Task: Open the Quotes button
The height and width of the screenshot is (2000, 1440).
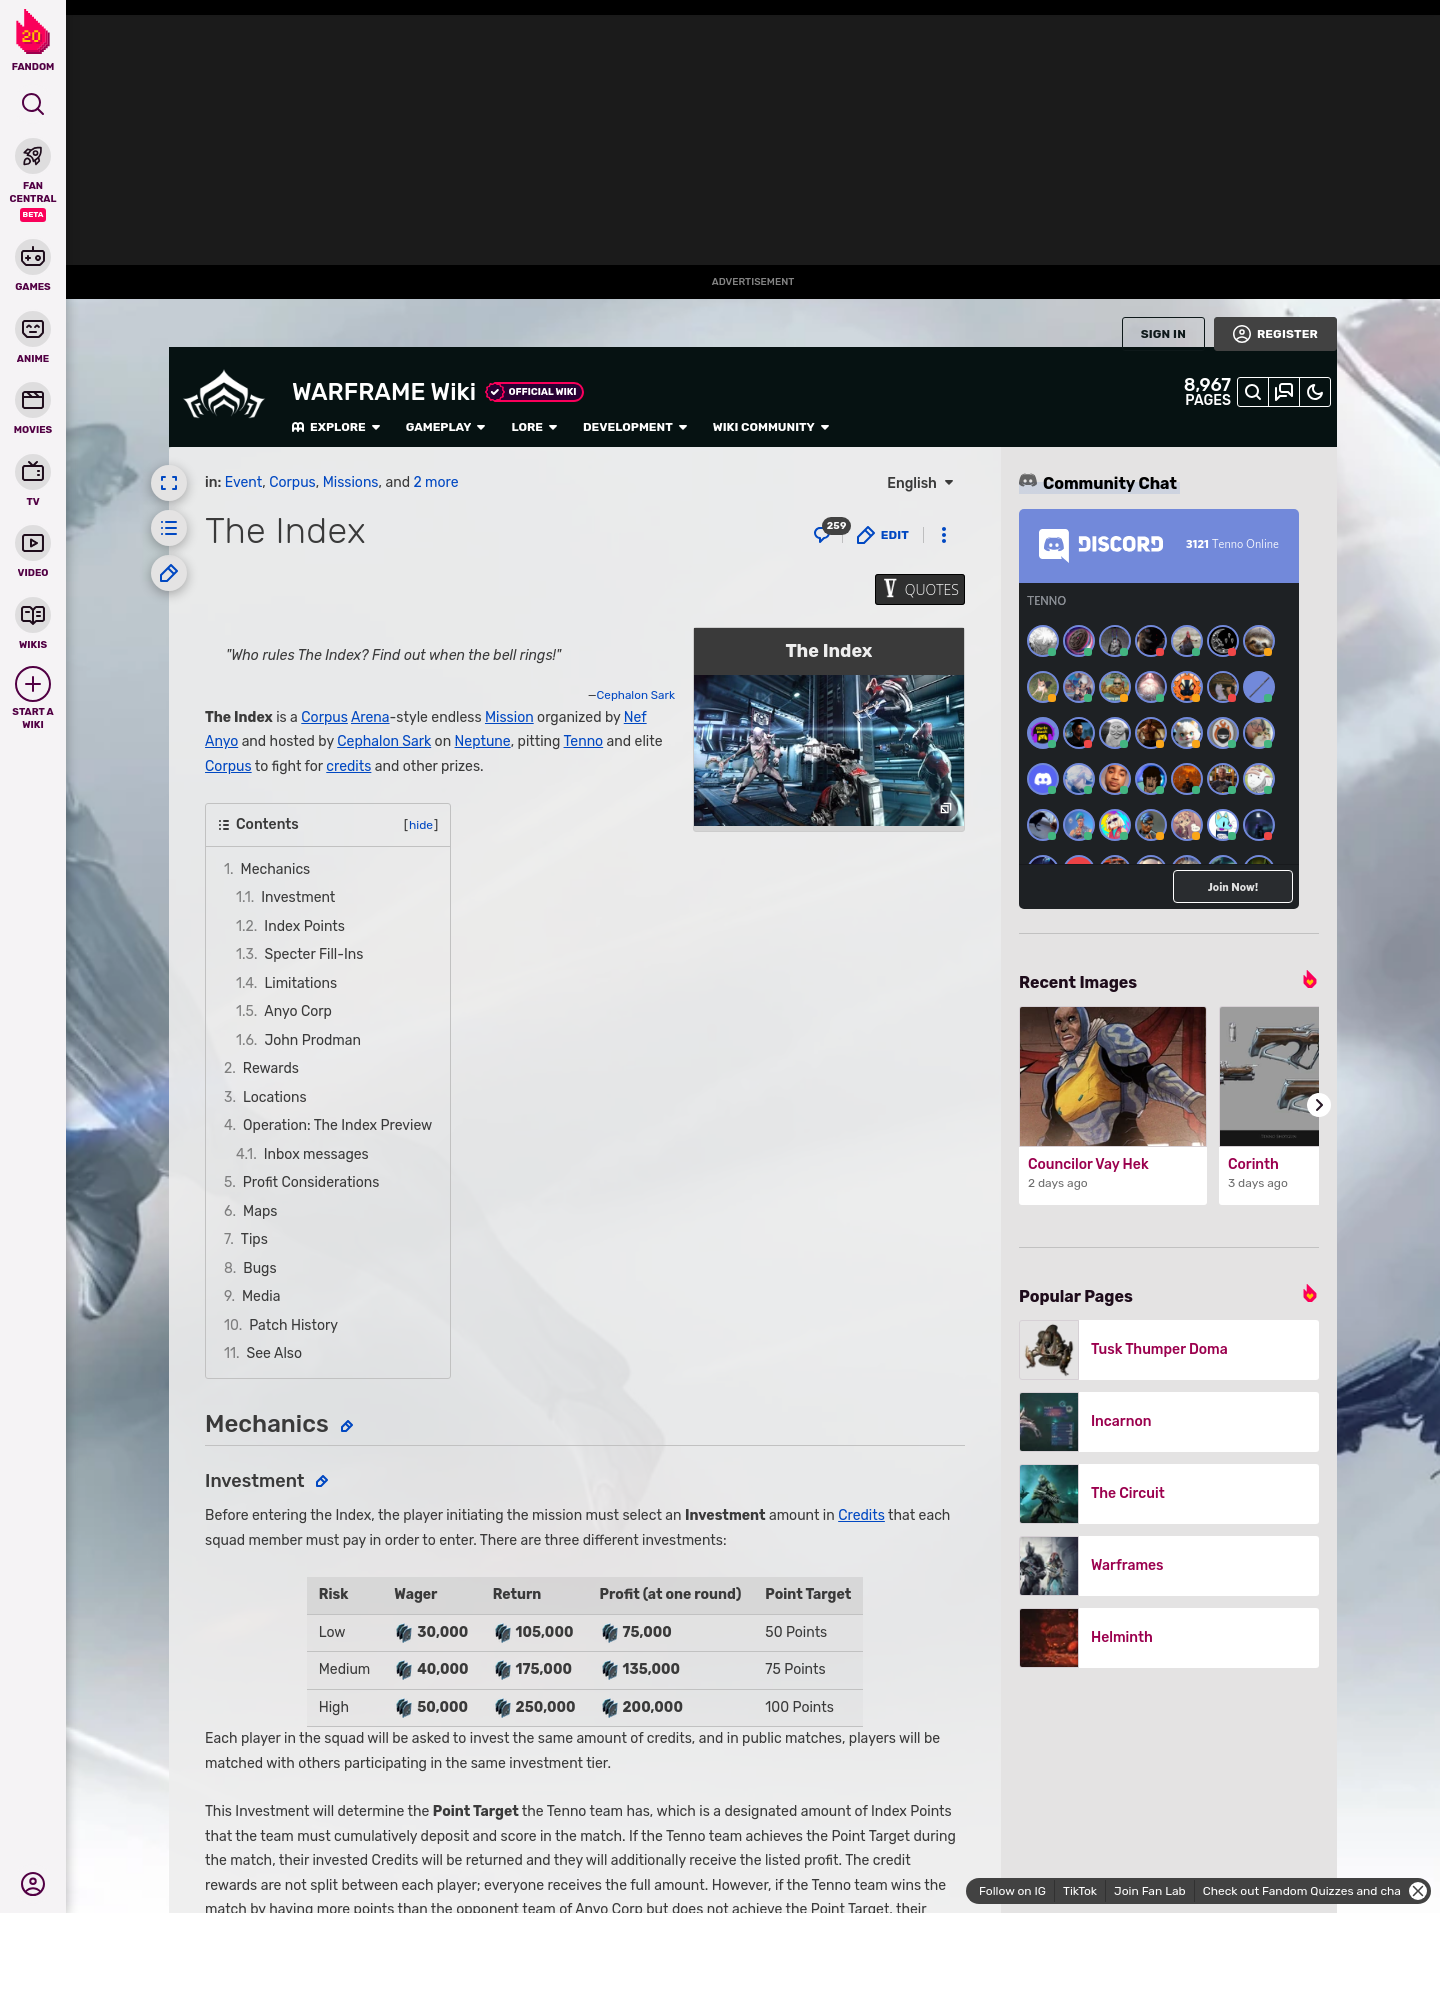Action: (920, 589)
